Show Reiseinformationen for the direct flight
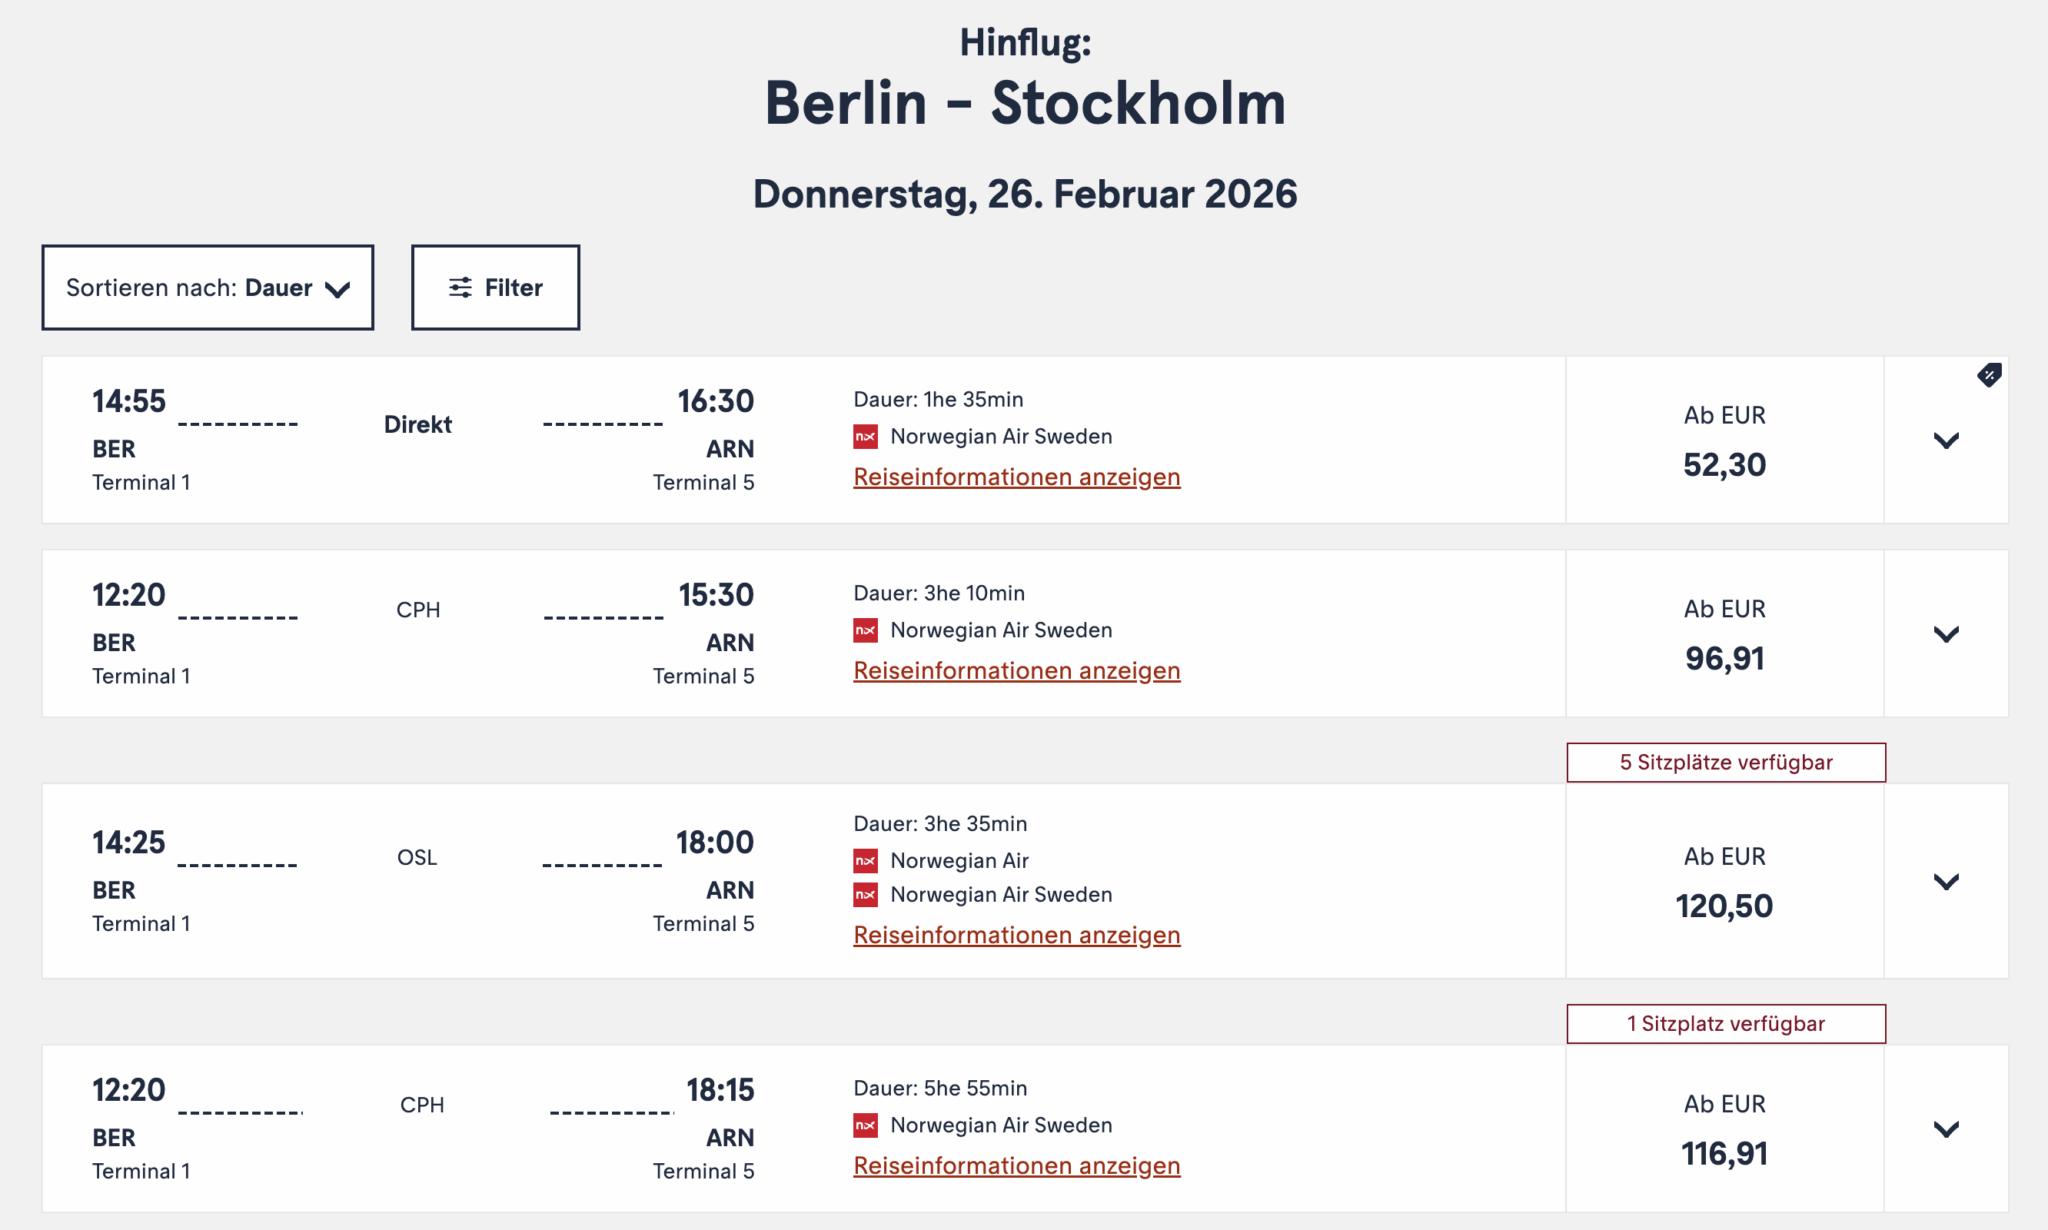The height and width of the screenshot is (1230, 2048). coord(1016,477)
